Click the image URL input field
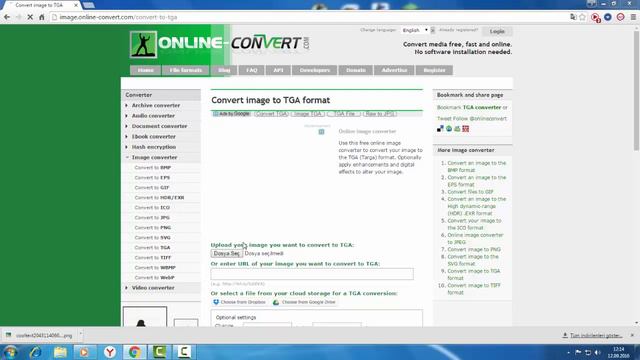 coord(312,274)
